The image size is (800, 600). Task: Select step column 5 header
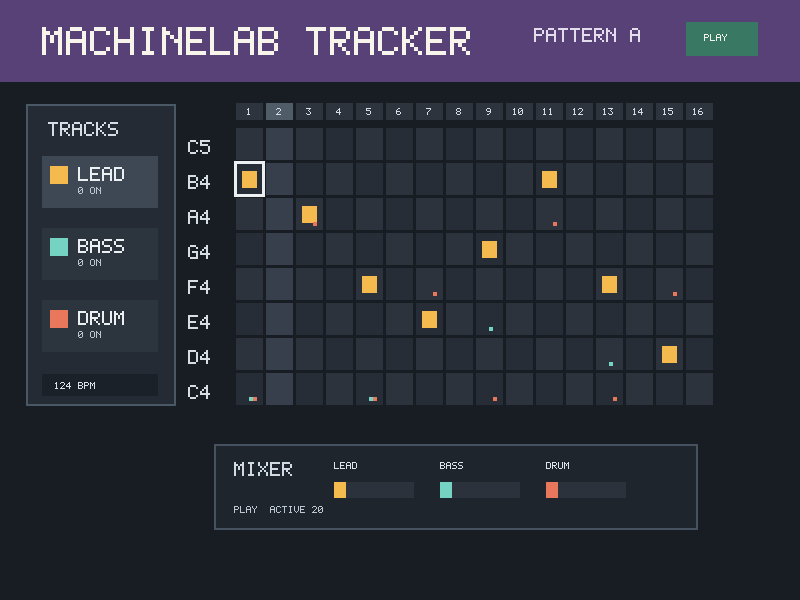click(369, 111)
